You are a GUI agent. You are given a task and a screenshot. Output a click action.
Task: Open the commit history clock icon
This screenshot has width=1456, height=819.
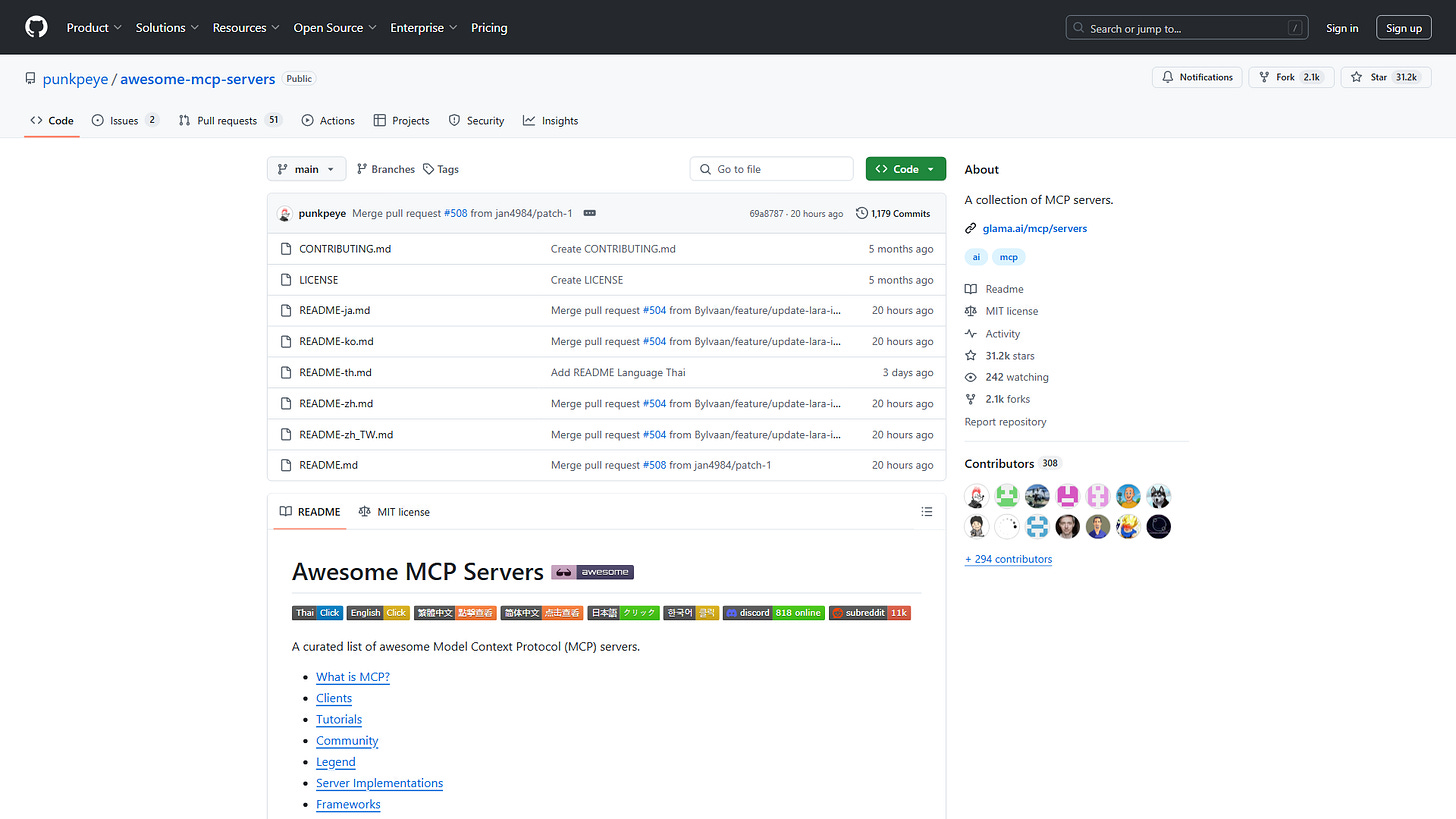coord(862,214)
